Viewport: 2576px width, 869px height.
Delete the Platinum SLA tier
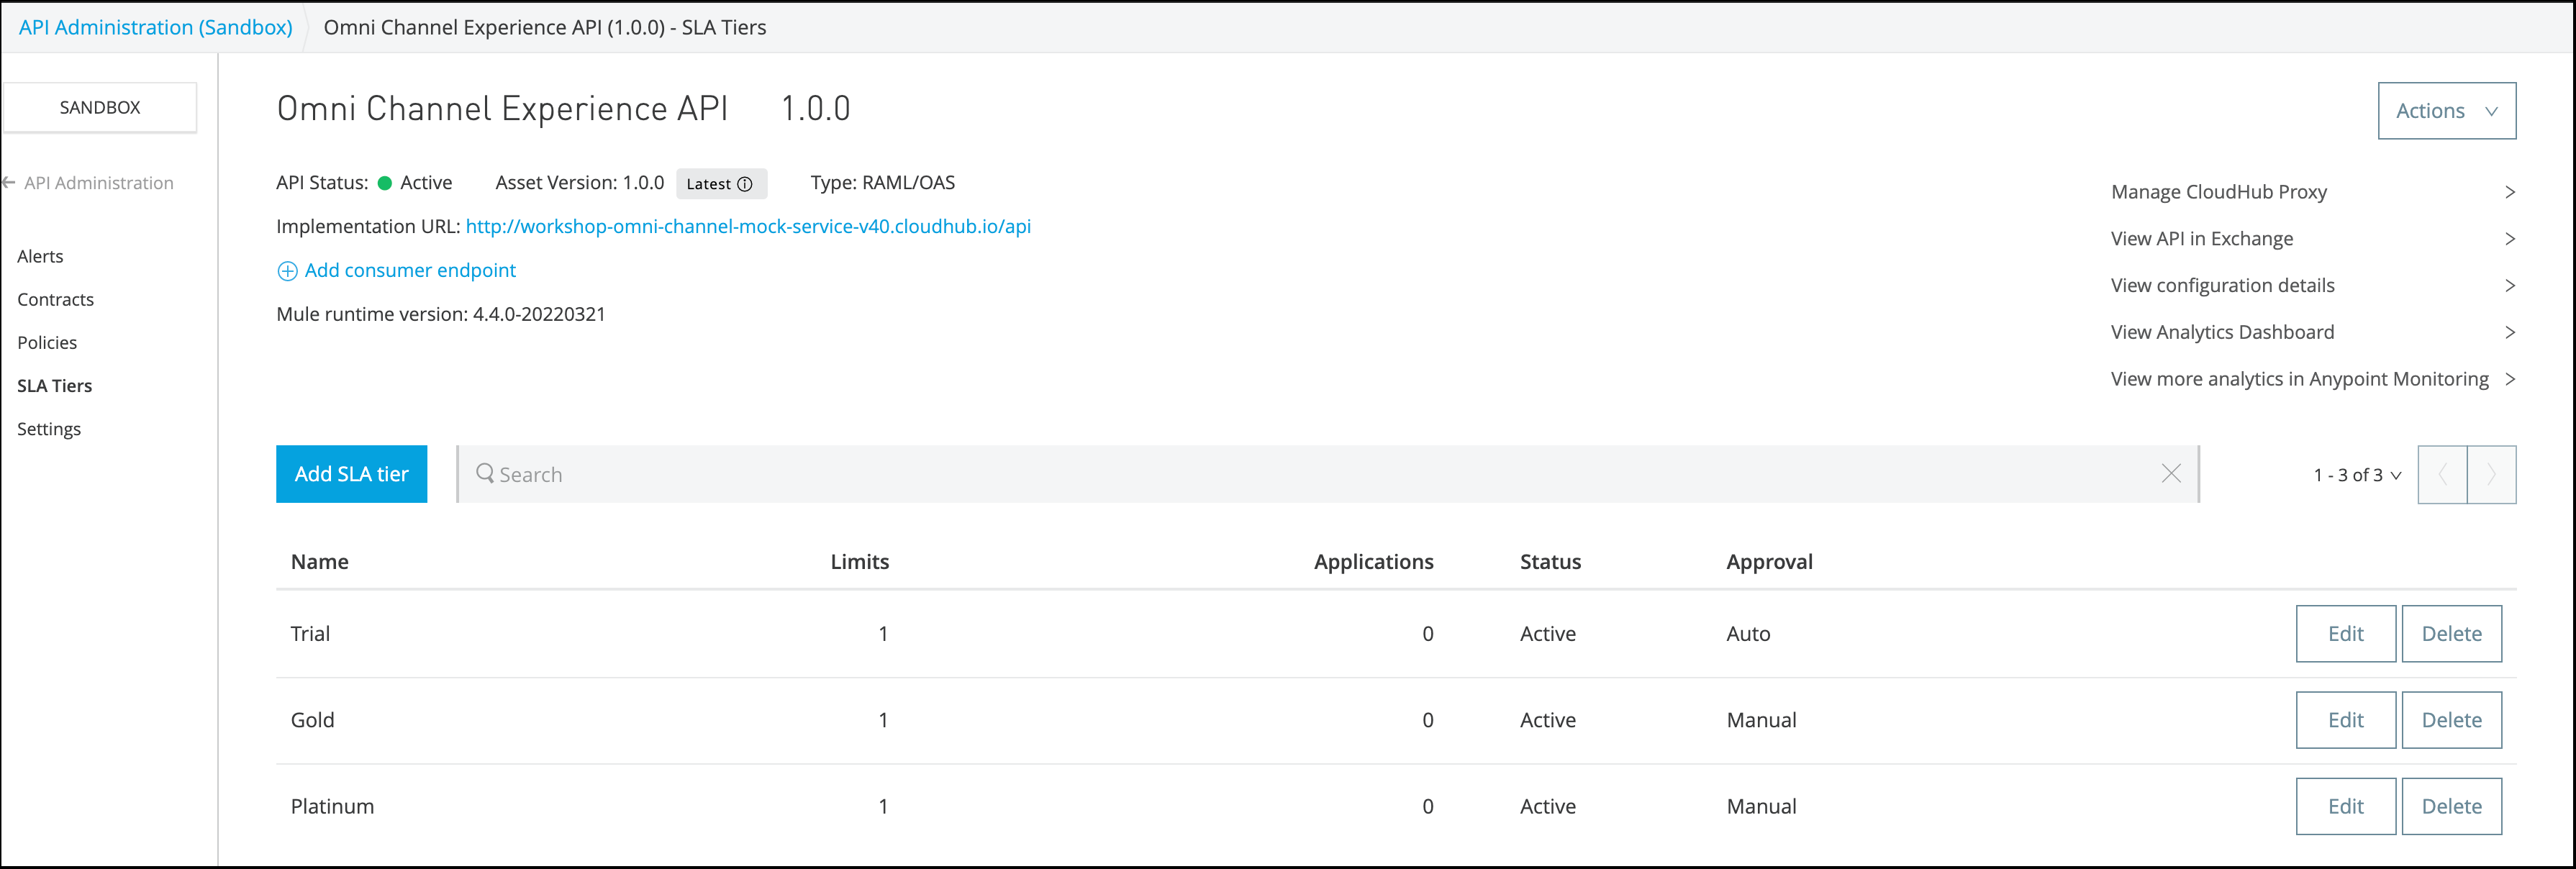pos(2451,806)
